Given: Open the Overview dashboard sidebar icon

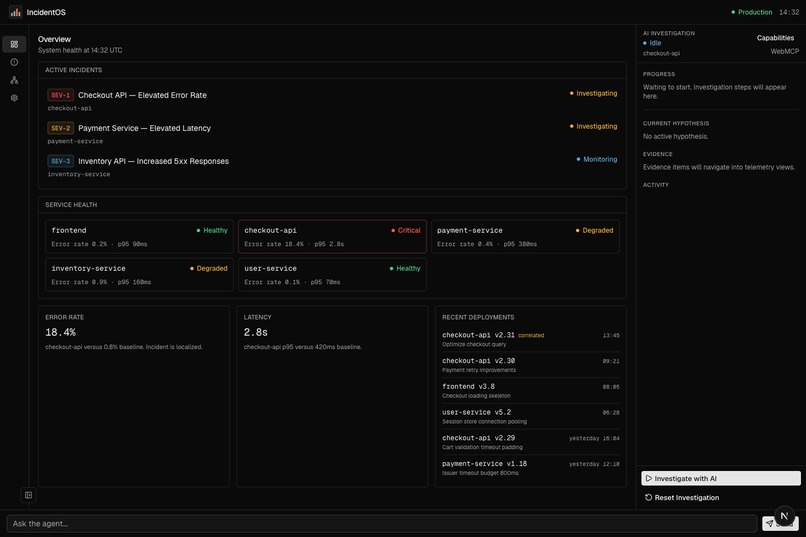Looking at the screenshot, I should pyautogui.click(x=14, y=44).
